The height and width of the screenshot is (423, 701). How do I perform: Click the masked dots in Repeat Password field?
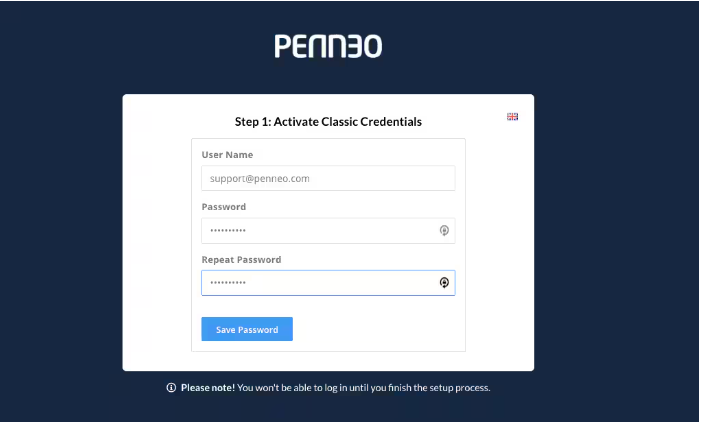pyautogui.click(x=228, y=283)
